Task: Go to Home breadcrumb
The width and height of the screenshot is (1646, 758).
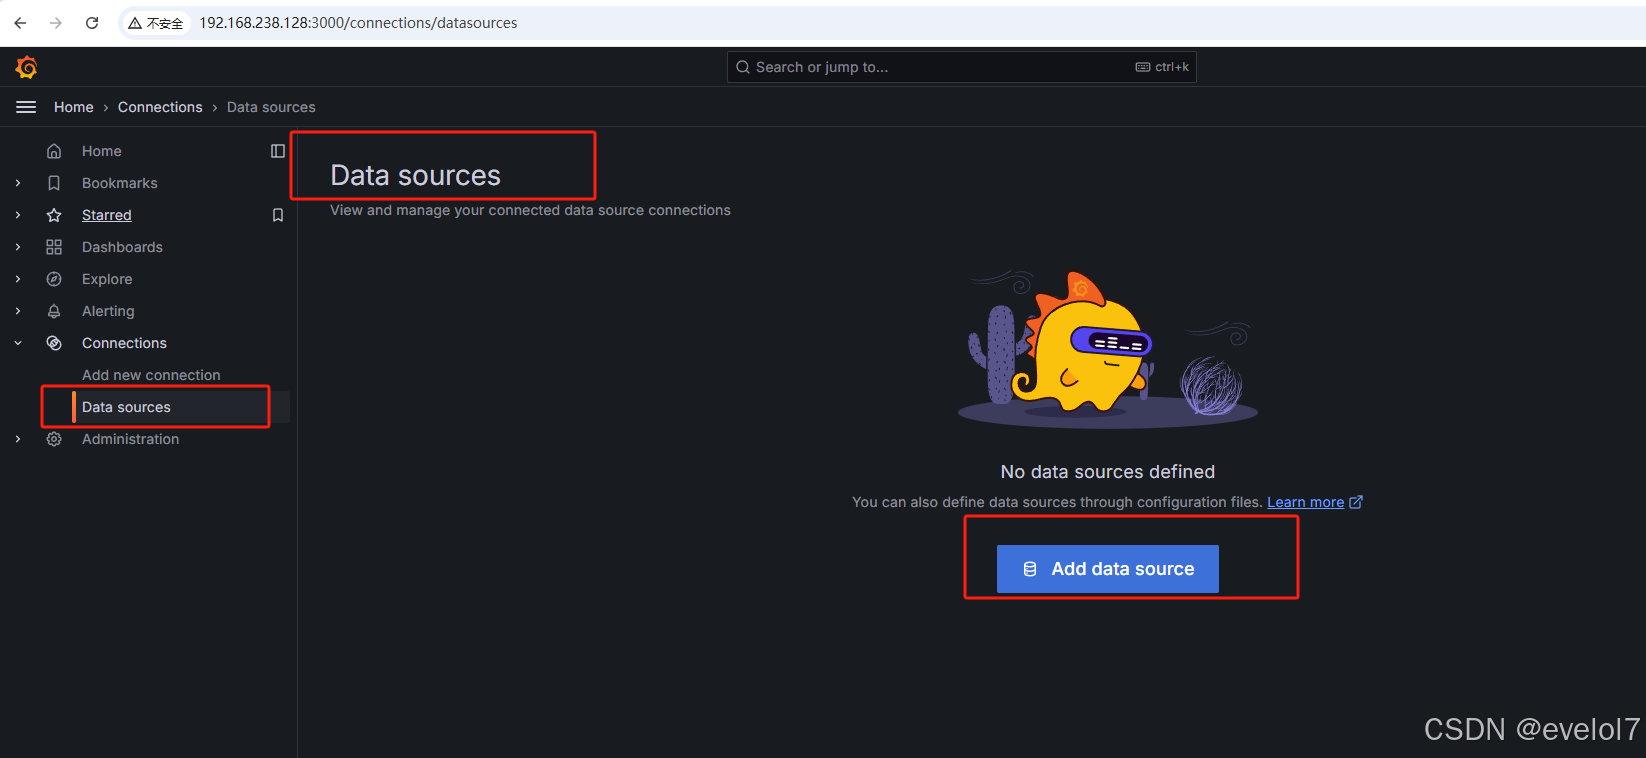Action: click(x=74, y=107)
